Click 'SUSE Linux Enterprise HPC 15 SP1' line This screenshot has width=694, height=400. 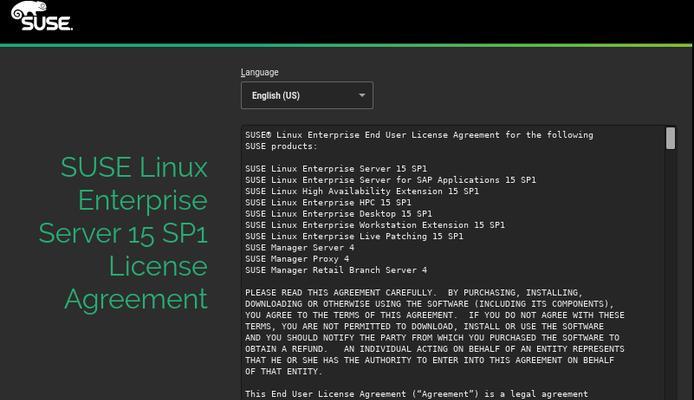[328, 203]
